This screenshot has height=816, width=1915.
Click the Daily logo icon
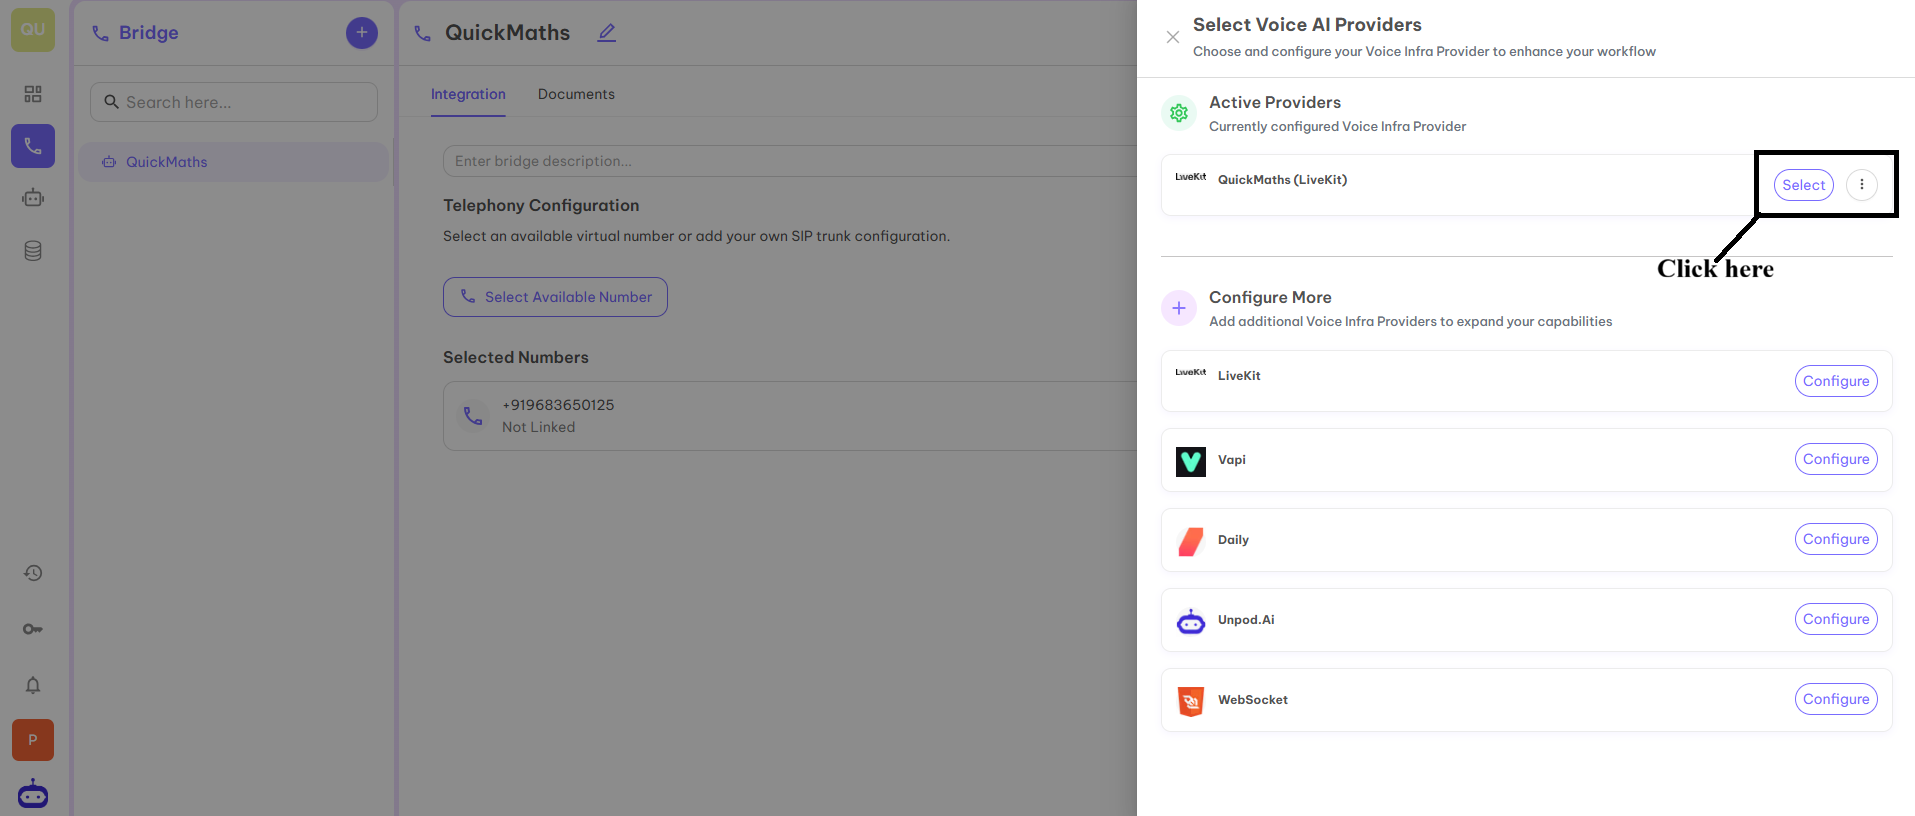1191,541
